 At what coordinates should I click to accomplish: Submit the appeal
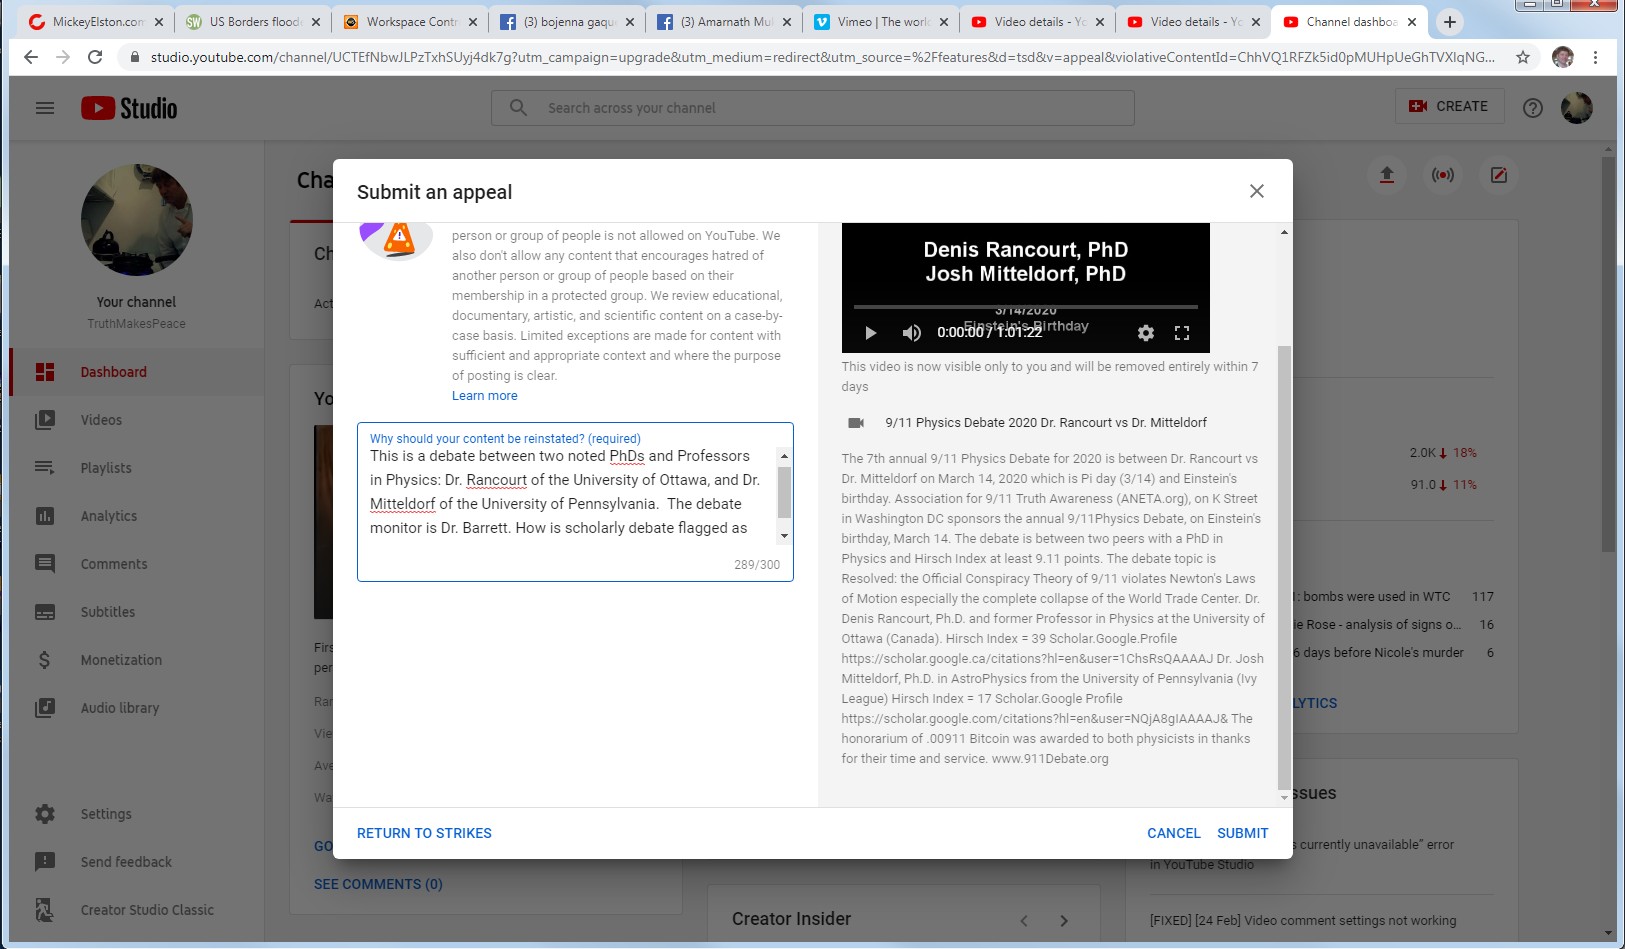coord(1242,833)
